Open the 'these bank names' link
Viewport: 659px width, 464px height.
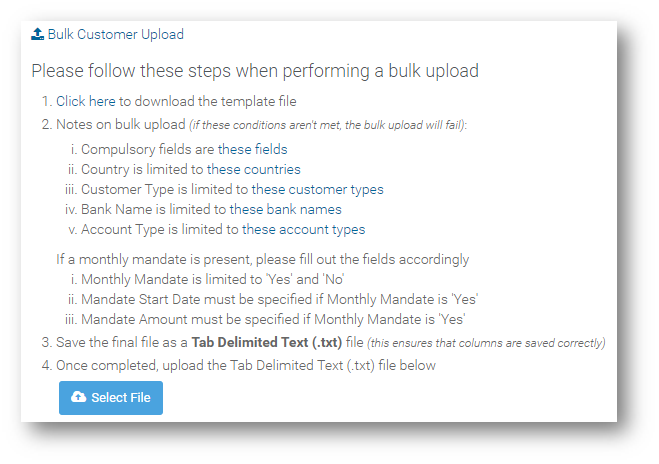click(285, 209)
